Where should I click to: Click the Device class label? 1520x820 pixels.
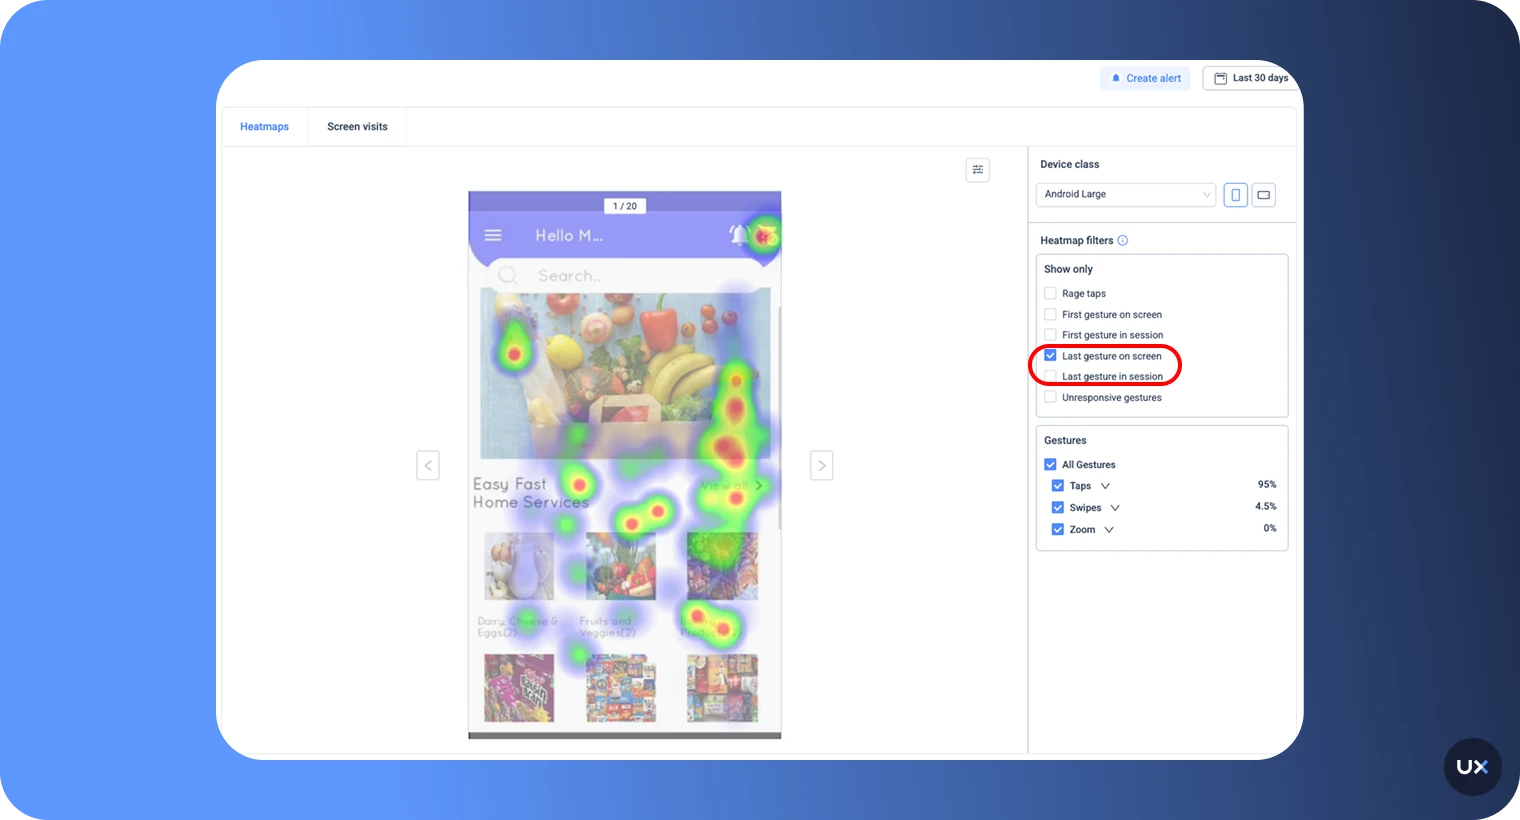(x=1069, y=164)
